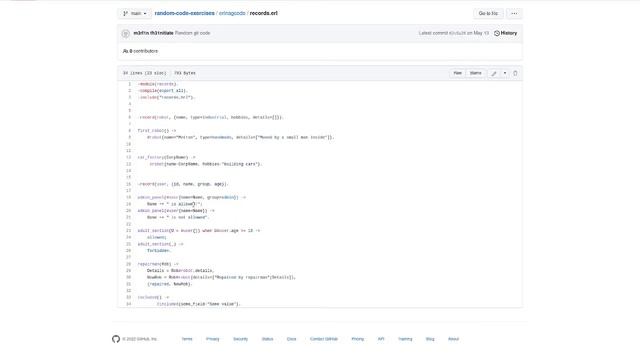This screenshot has height=360, width=640.
Task: Open the About footer link
Action: coord(453,339)
